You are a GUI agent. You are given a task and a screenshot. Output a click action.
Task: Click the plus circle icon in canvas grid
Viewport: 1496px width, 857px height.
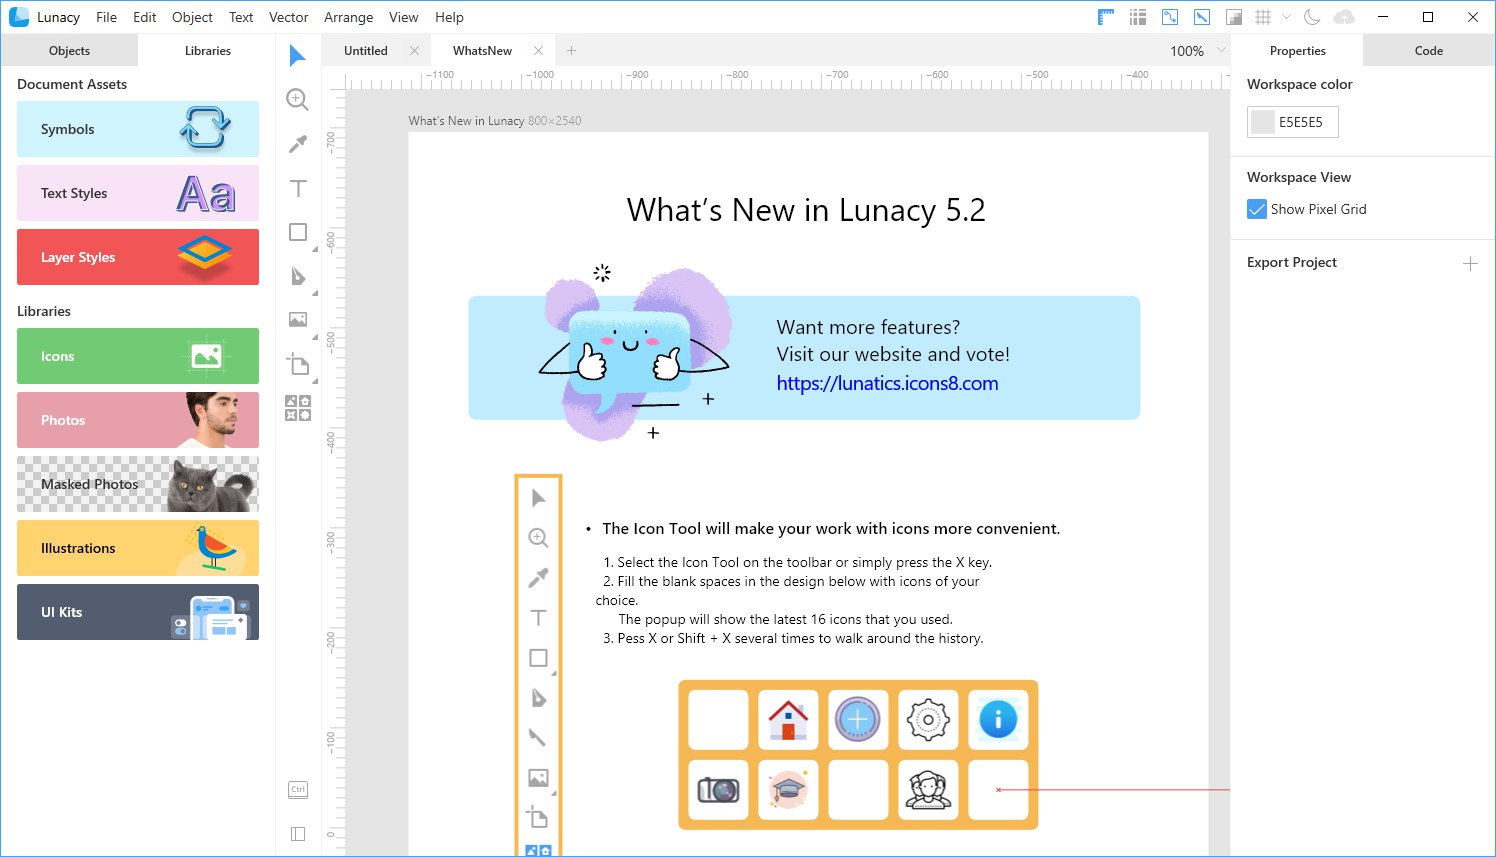tap(858, 720)
